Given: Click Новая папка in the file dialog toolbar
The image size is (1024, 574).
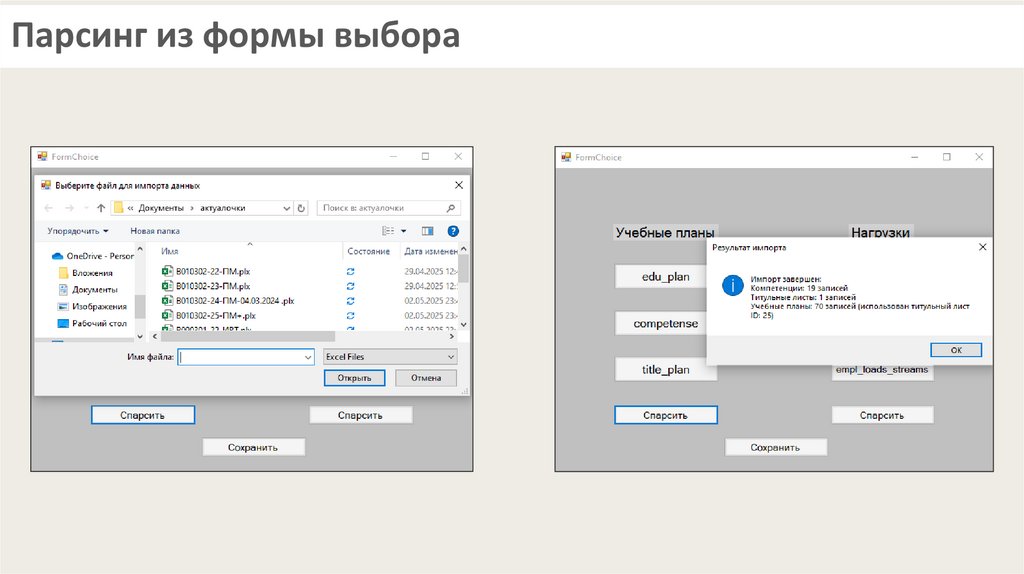Looking at the screenshot, I should click(155, 231).
